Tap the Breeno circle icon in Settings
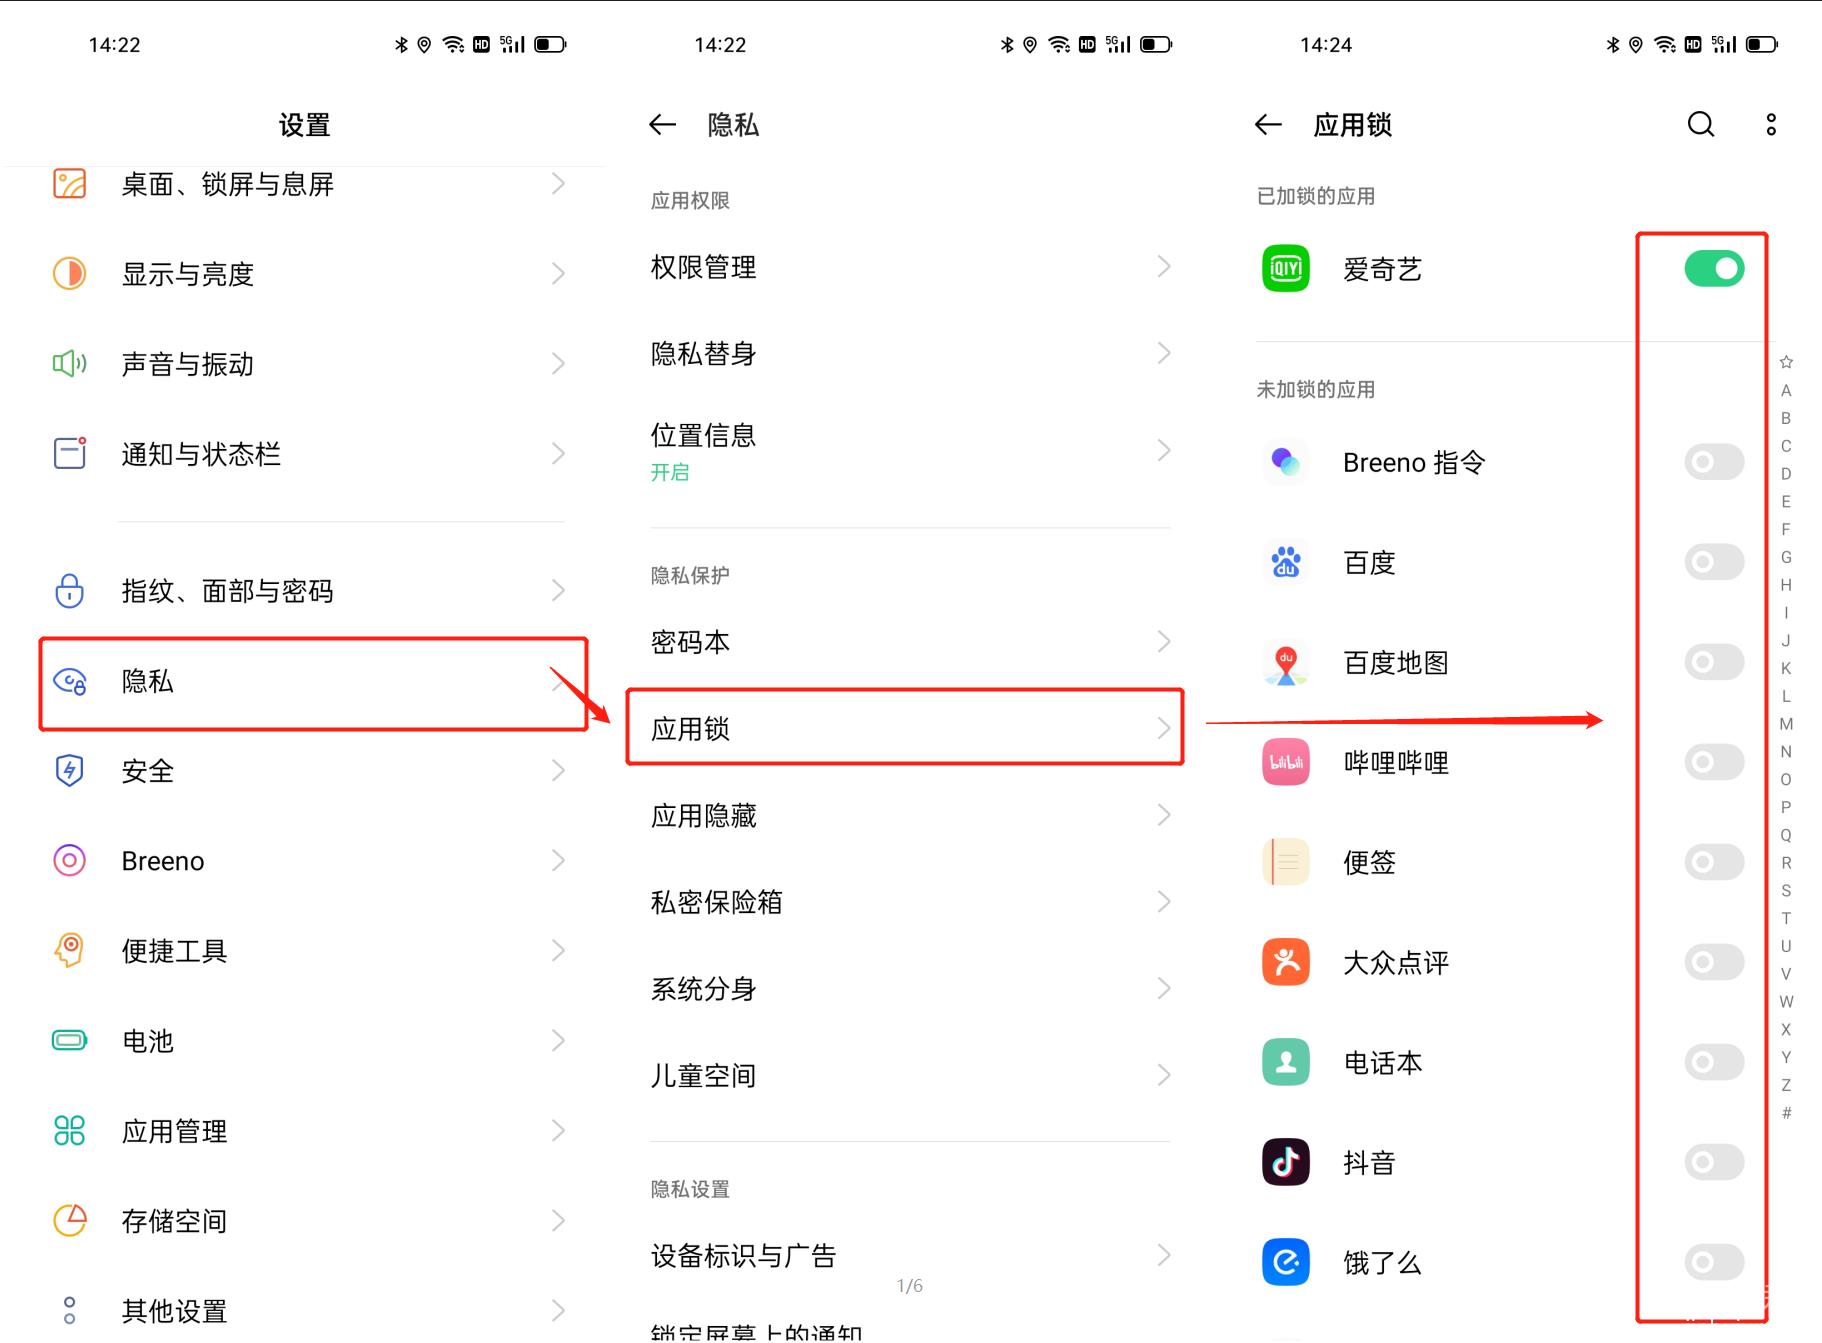The width and height of the screenshot is (1822, 1343). click(69, 860)
